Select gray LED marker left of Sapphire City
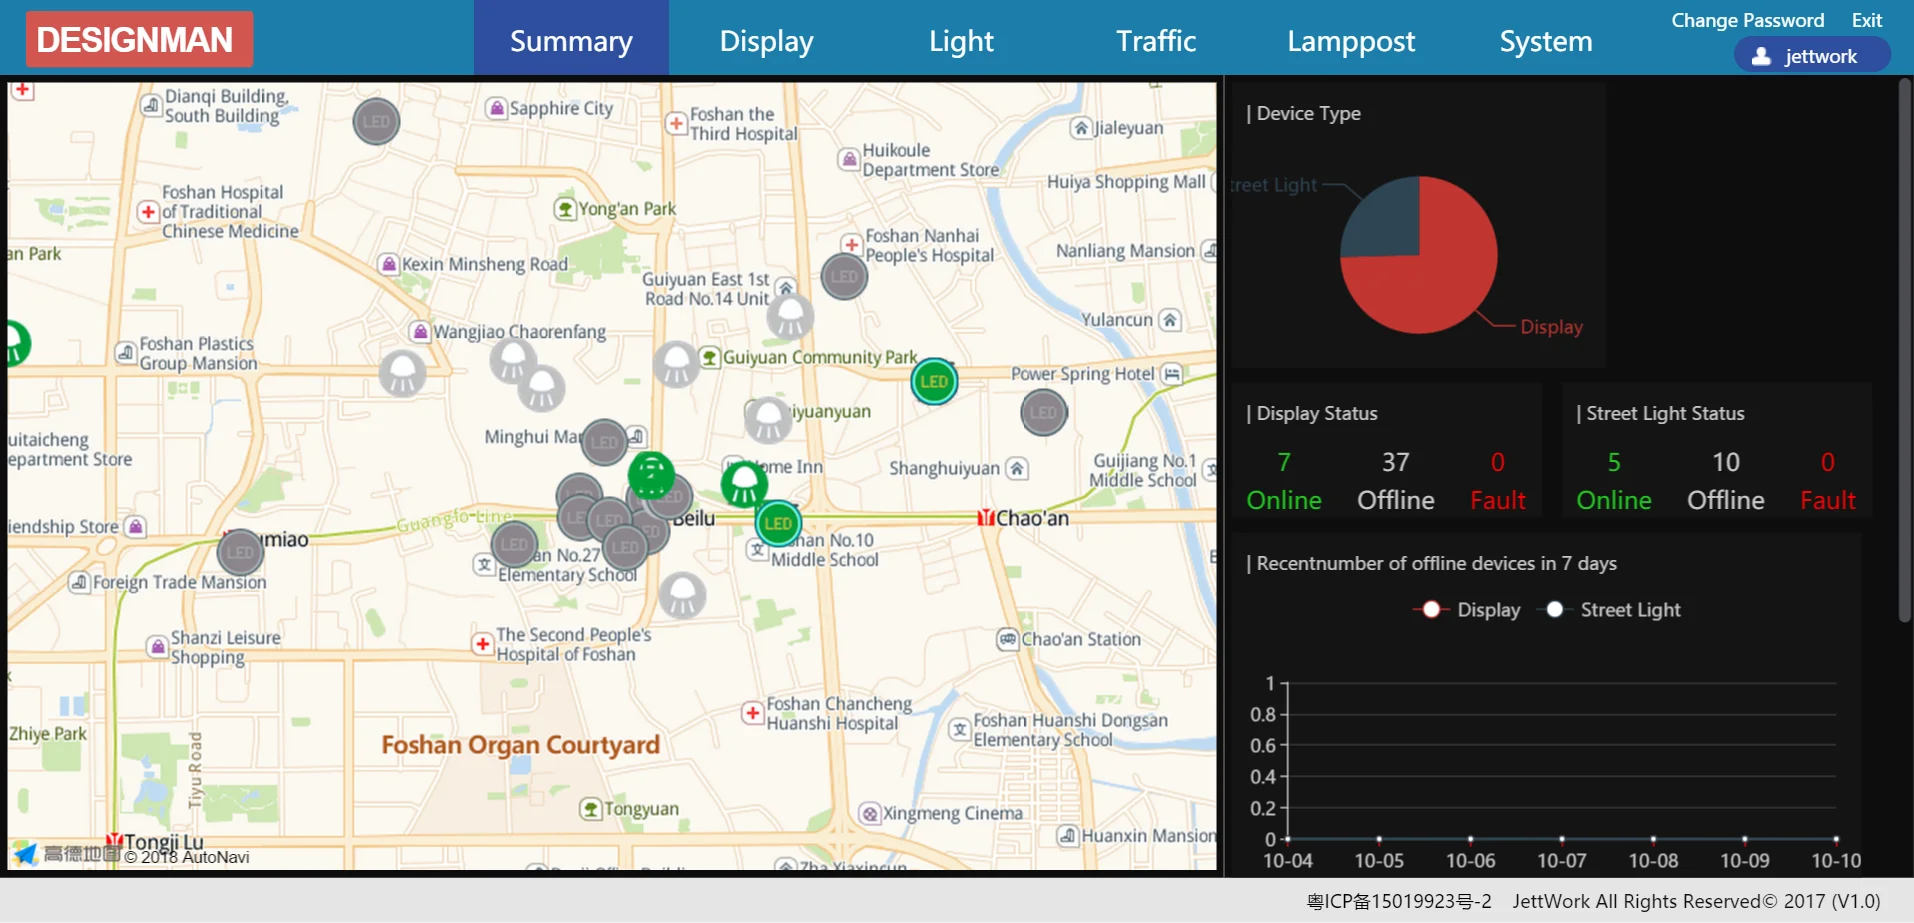 pos(377,122)
